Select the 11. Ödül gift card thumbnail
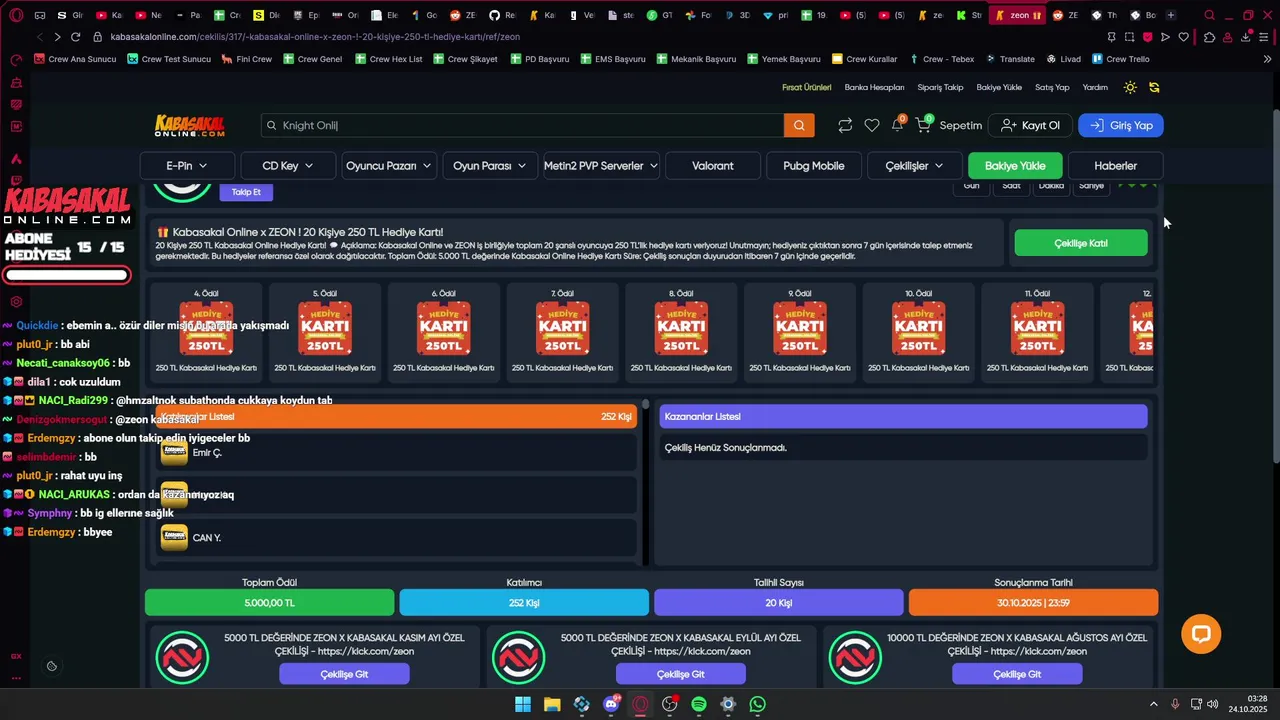1280x720 pixels. click(1037, 328)
